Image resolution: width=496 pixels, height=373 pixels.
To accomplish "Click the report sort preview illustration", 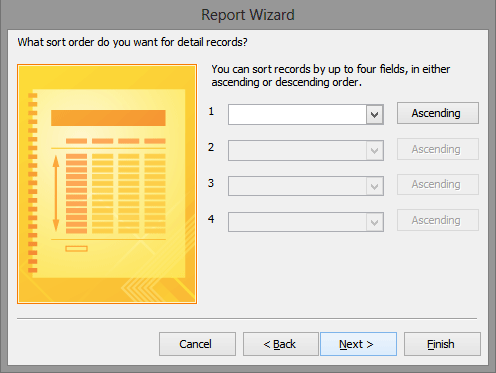I will point(107,184).
